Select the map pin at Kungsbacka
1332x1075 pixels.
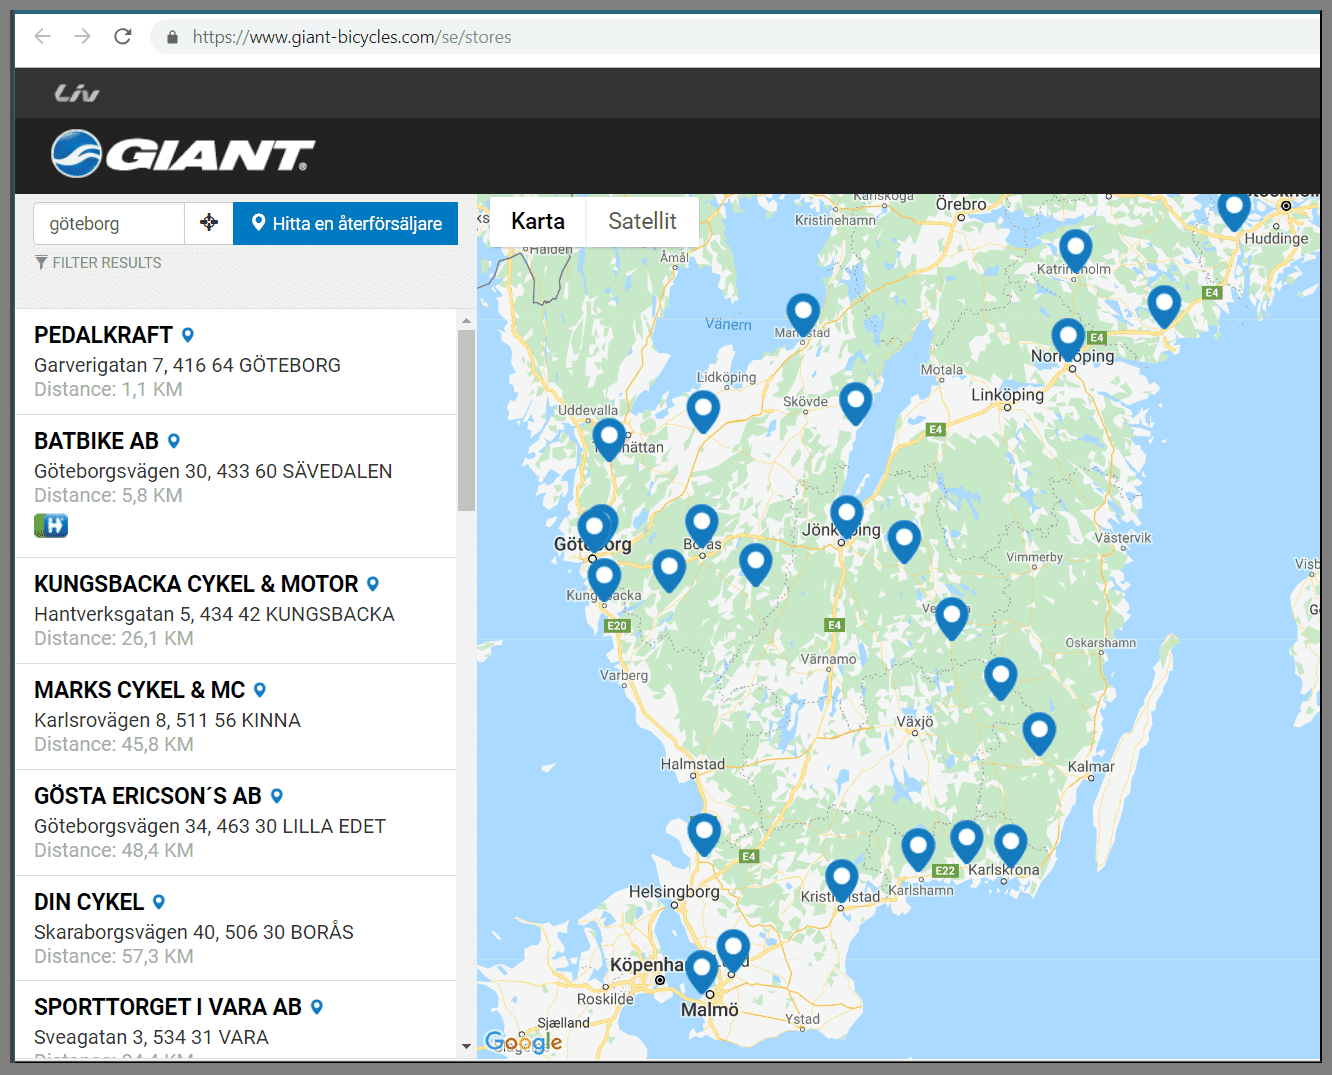603,578
